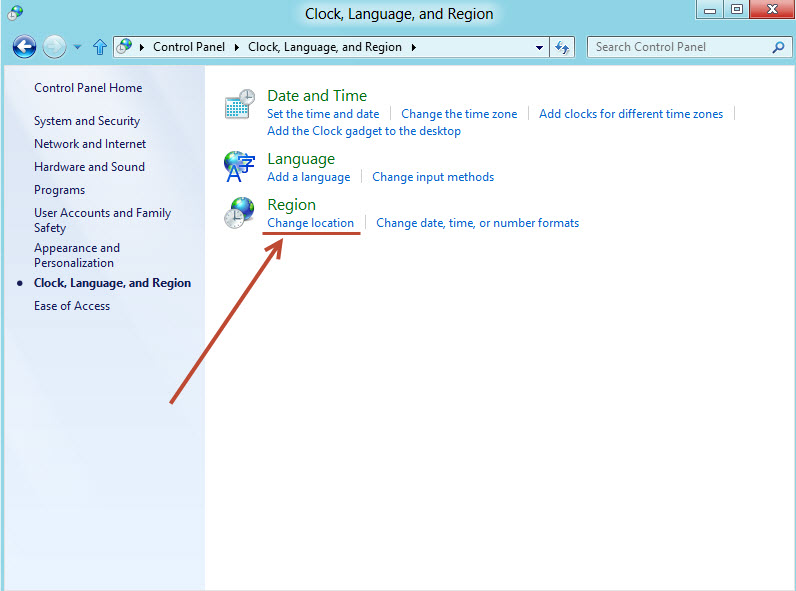The height and width of the screenshot is (591, 796).
Task: Click Set the time and date
Action: click(323, 114)
